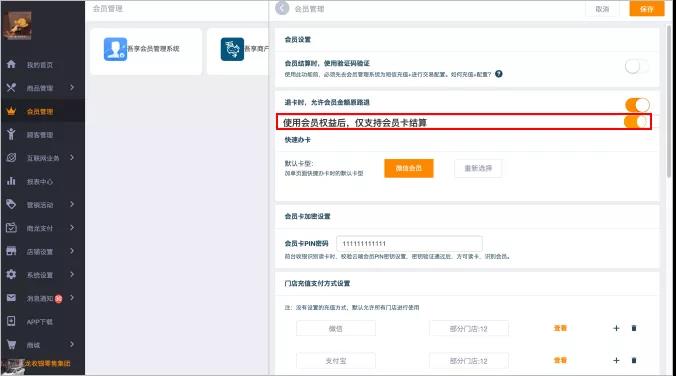Click 会员卡PIN密码 input field
Image resolution: width=676 pixels, height=376 pixels.
click(x=409, y=244)
